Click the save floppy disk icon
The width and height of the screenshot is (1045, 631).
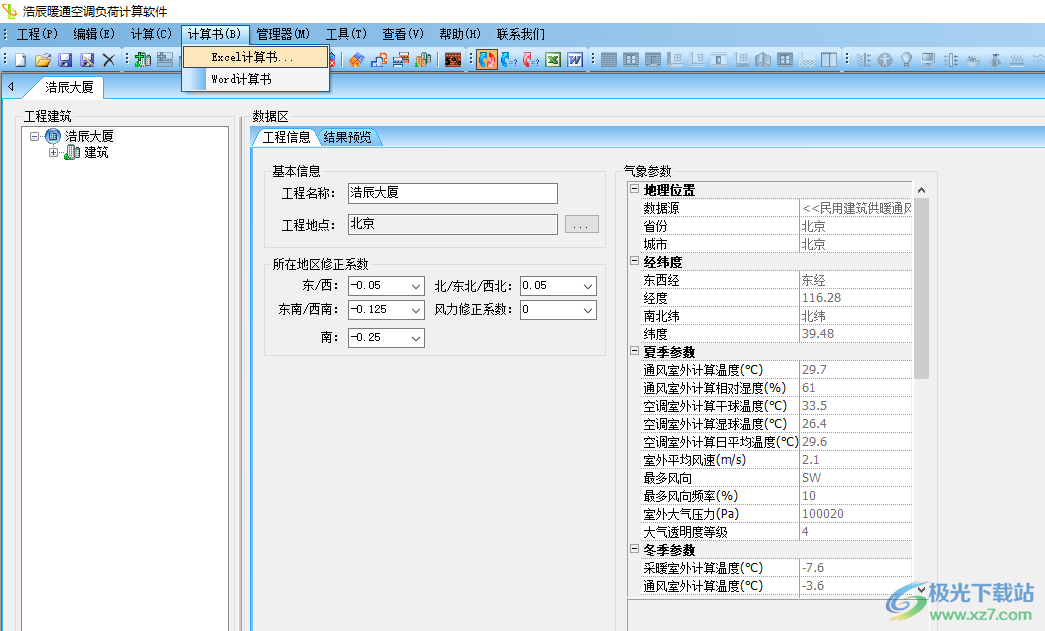[x=65, y=60]
